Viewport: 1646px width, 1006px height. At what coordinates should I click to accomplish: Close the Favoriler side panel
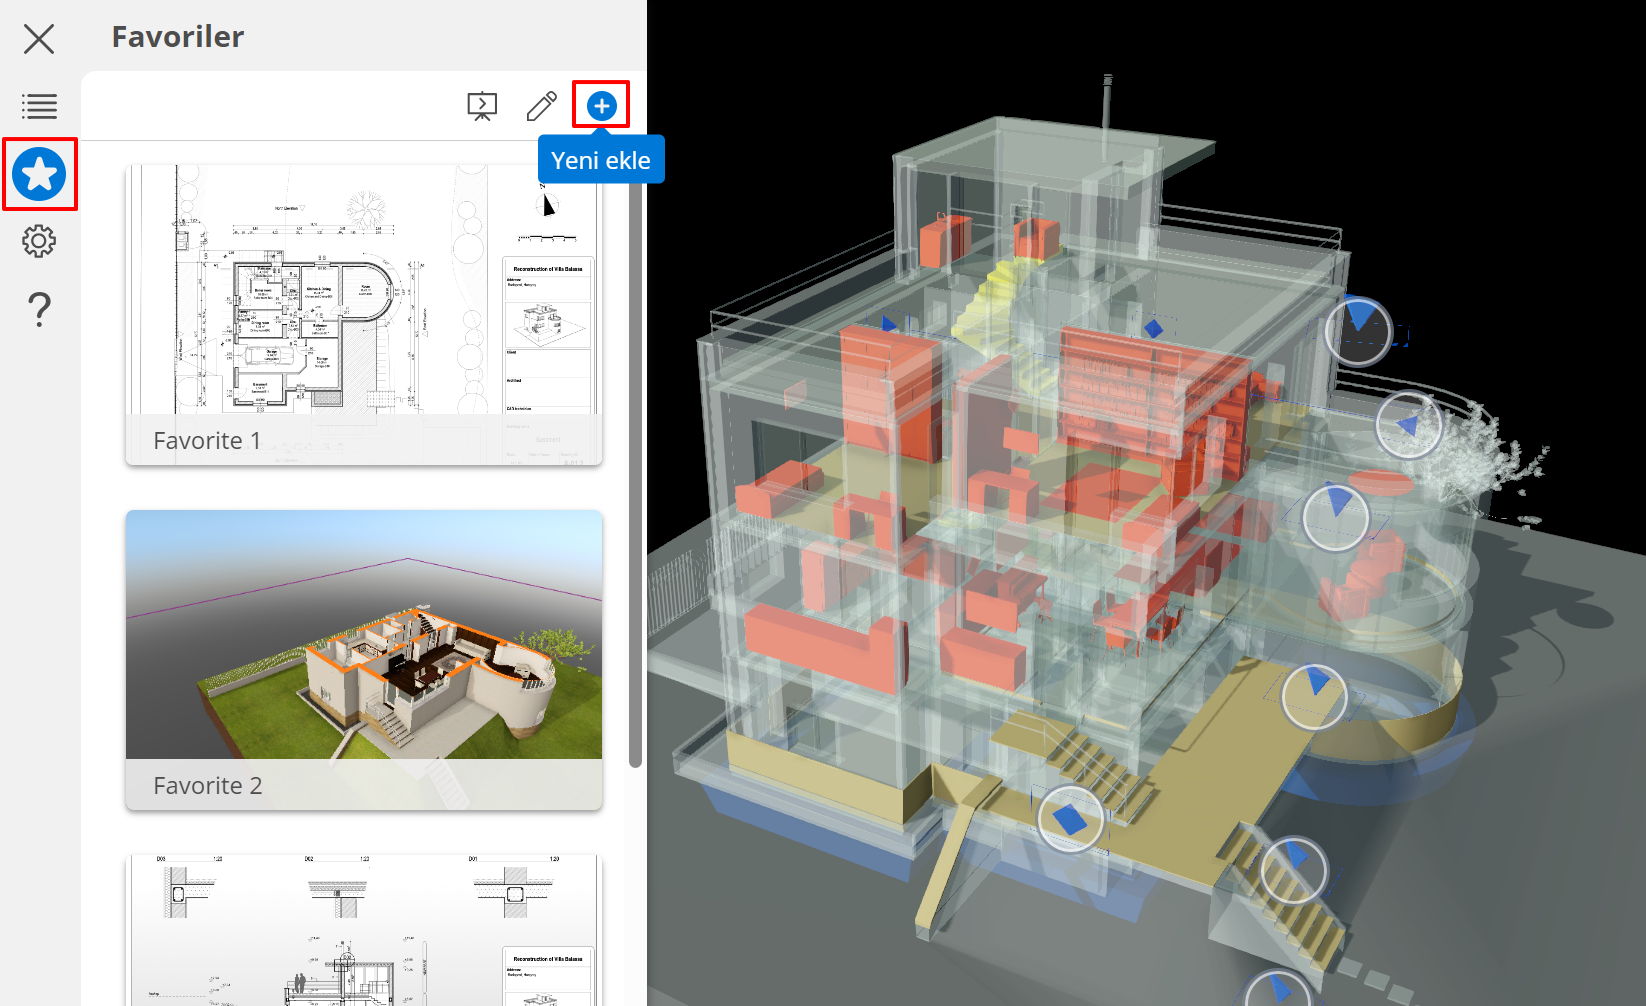39,39
